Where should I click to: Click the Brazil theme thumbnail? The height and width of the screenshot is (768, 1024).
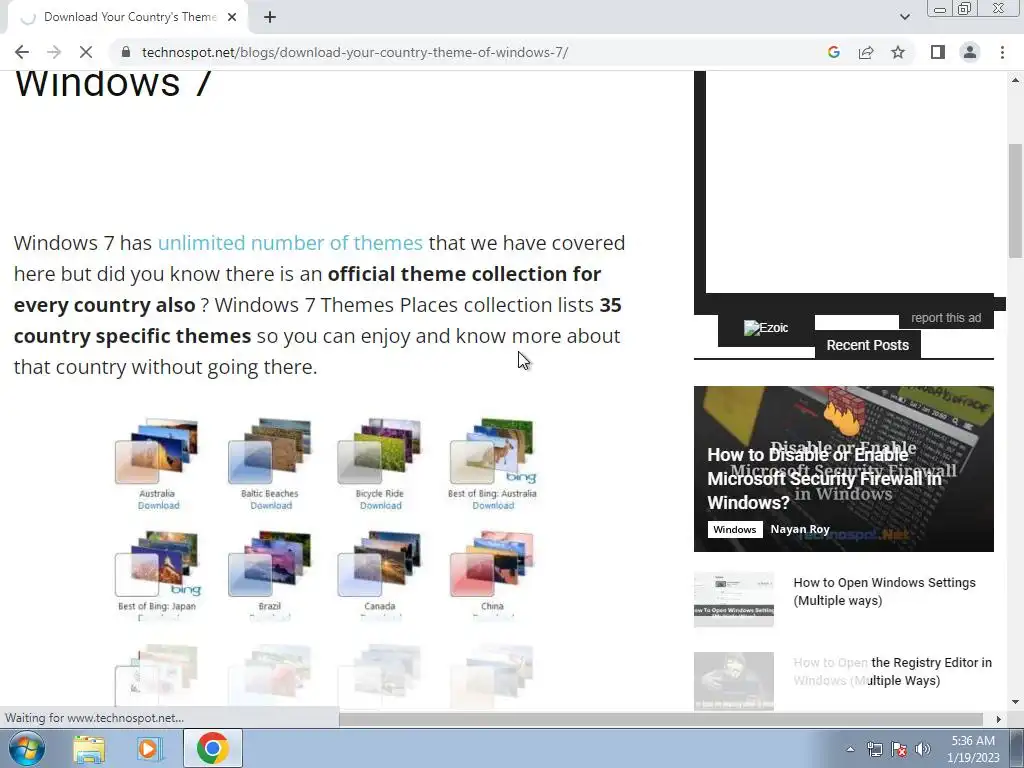[x=270, y=564]
